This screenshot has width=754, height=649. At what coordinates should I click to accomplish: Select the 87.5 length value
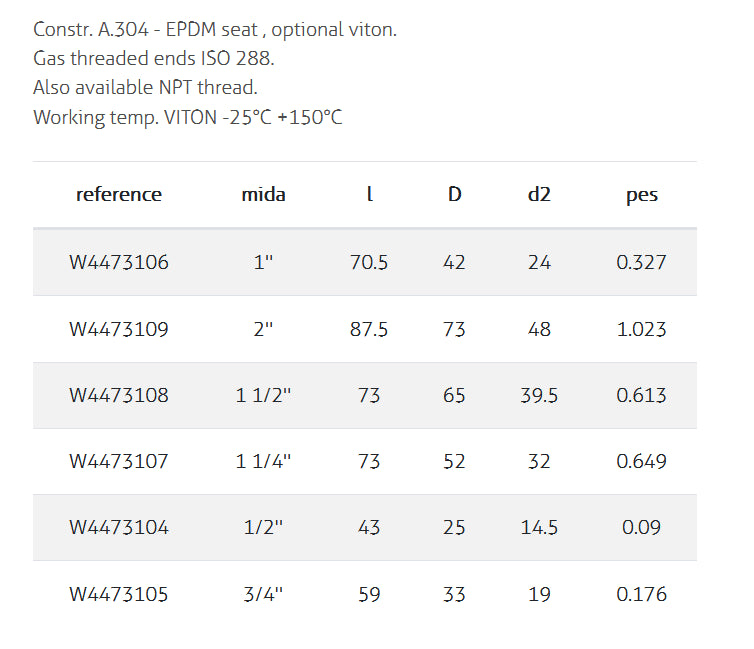pyautogui.click(x=369, y=329)
